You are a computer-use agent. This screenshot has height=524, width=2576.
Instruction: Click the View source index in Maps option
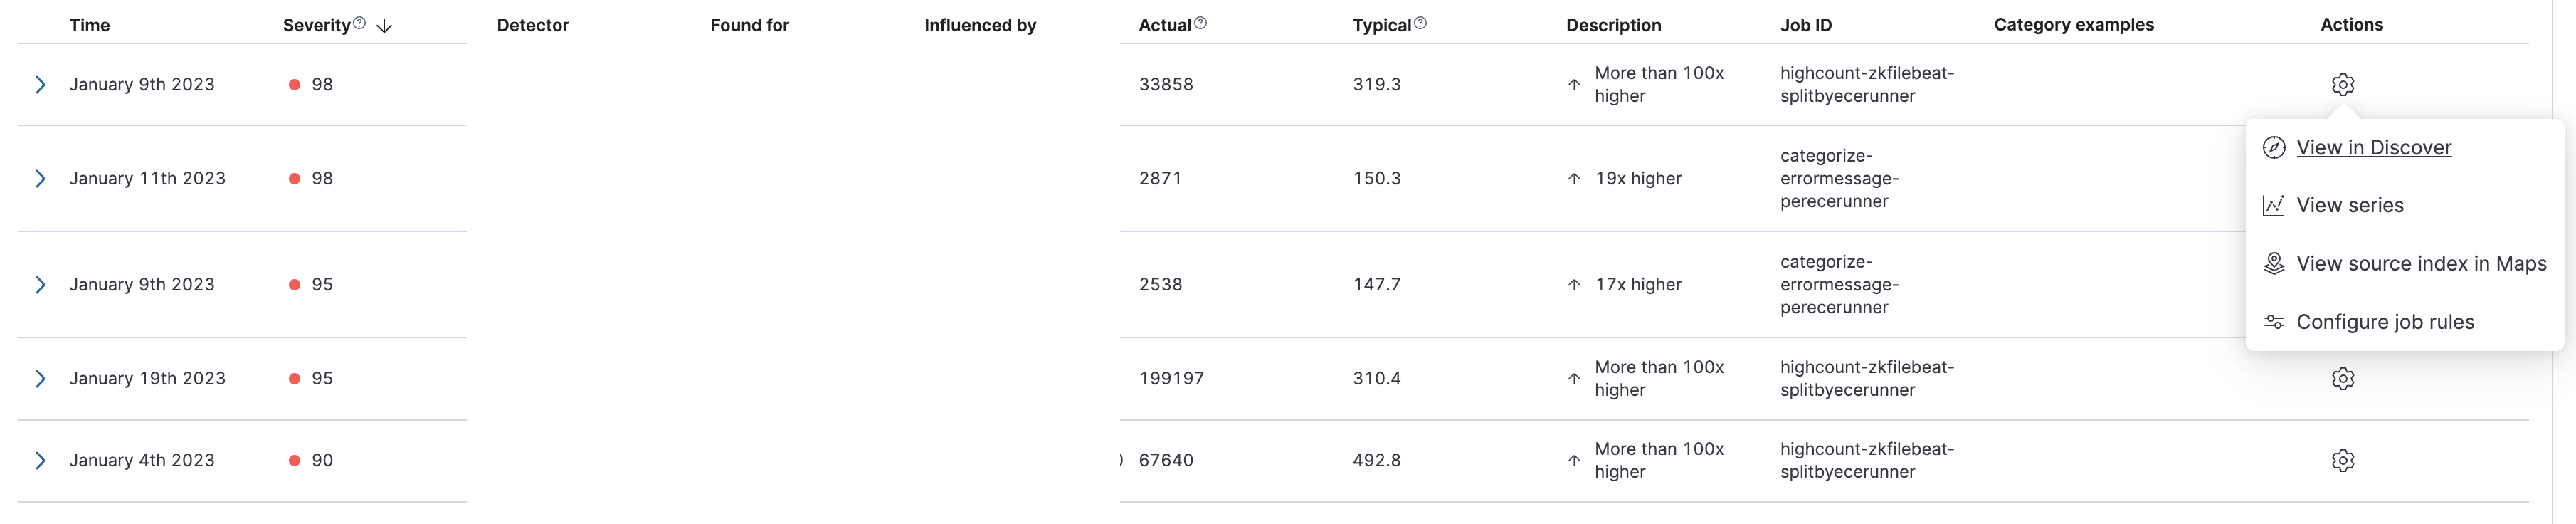[2423, 263]
